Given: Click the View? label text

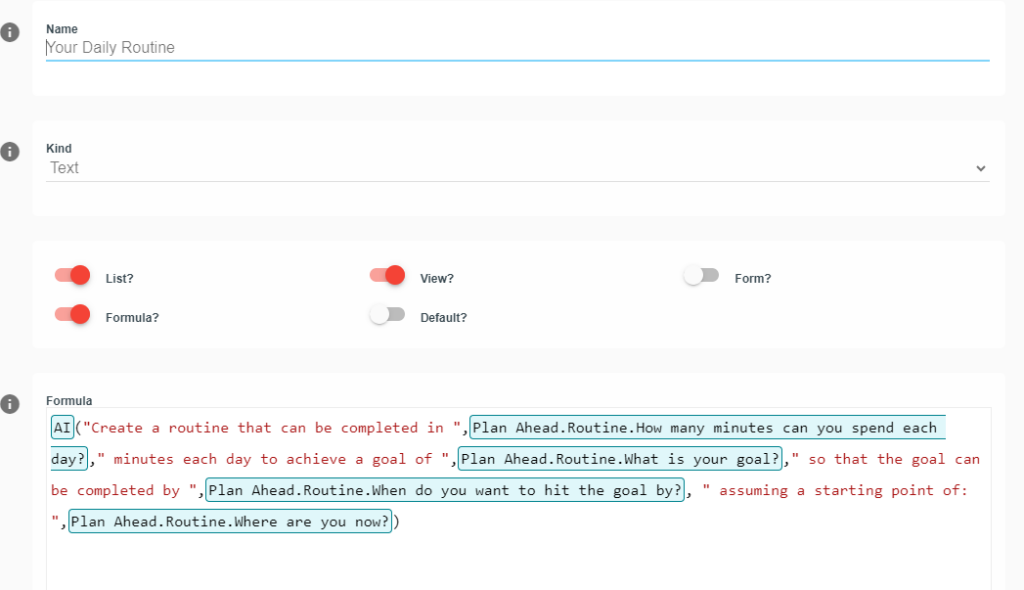Looking at the screenshot, I should coord(437,278).
